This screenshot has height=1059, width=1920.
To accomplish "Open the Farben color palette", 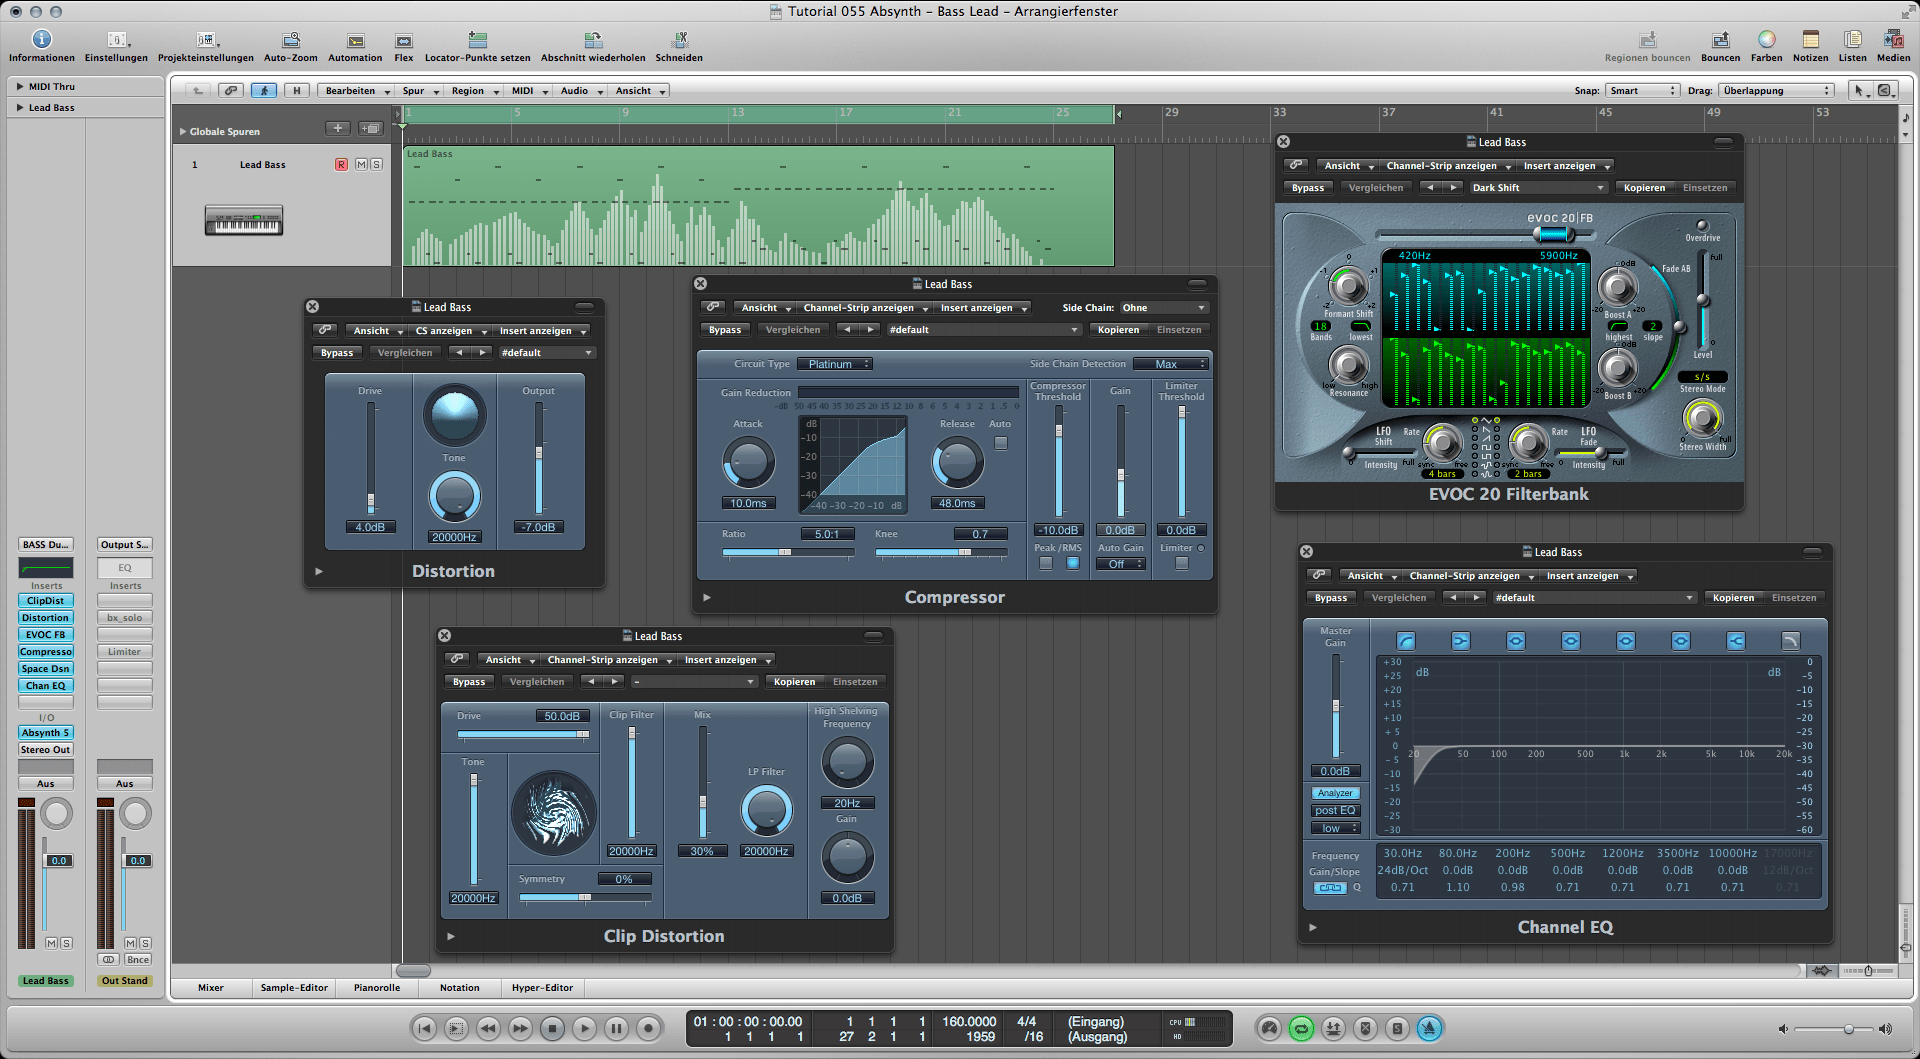I will (x=1766, y=41).
